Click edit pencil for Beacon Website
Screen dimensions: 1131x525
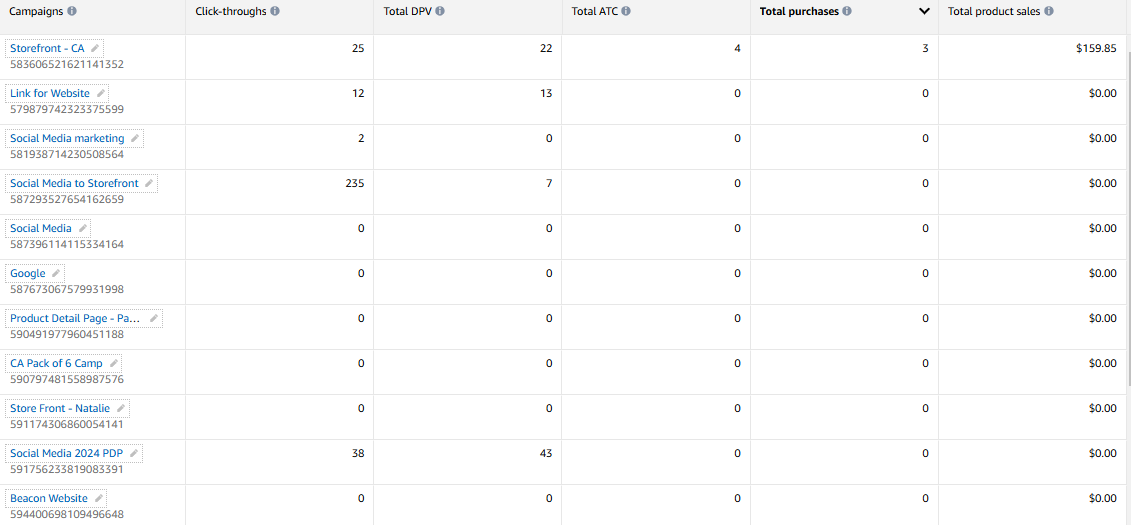pyautogui.click(x=99, y=498)
